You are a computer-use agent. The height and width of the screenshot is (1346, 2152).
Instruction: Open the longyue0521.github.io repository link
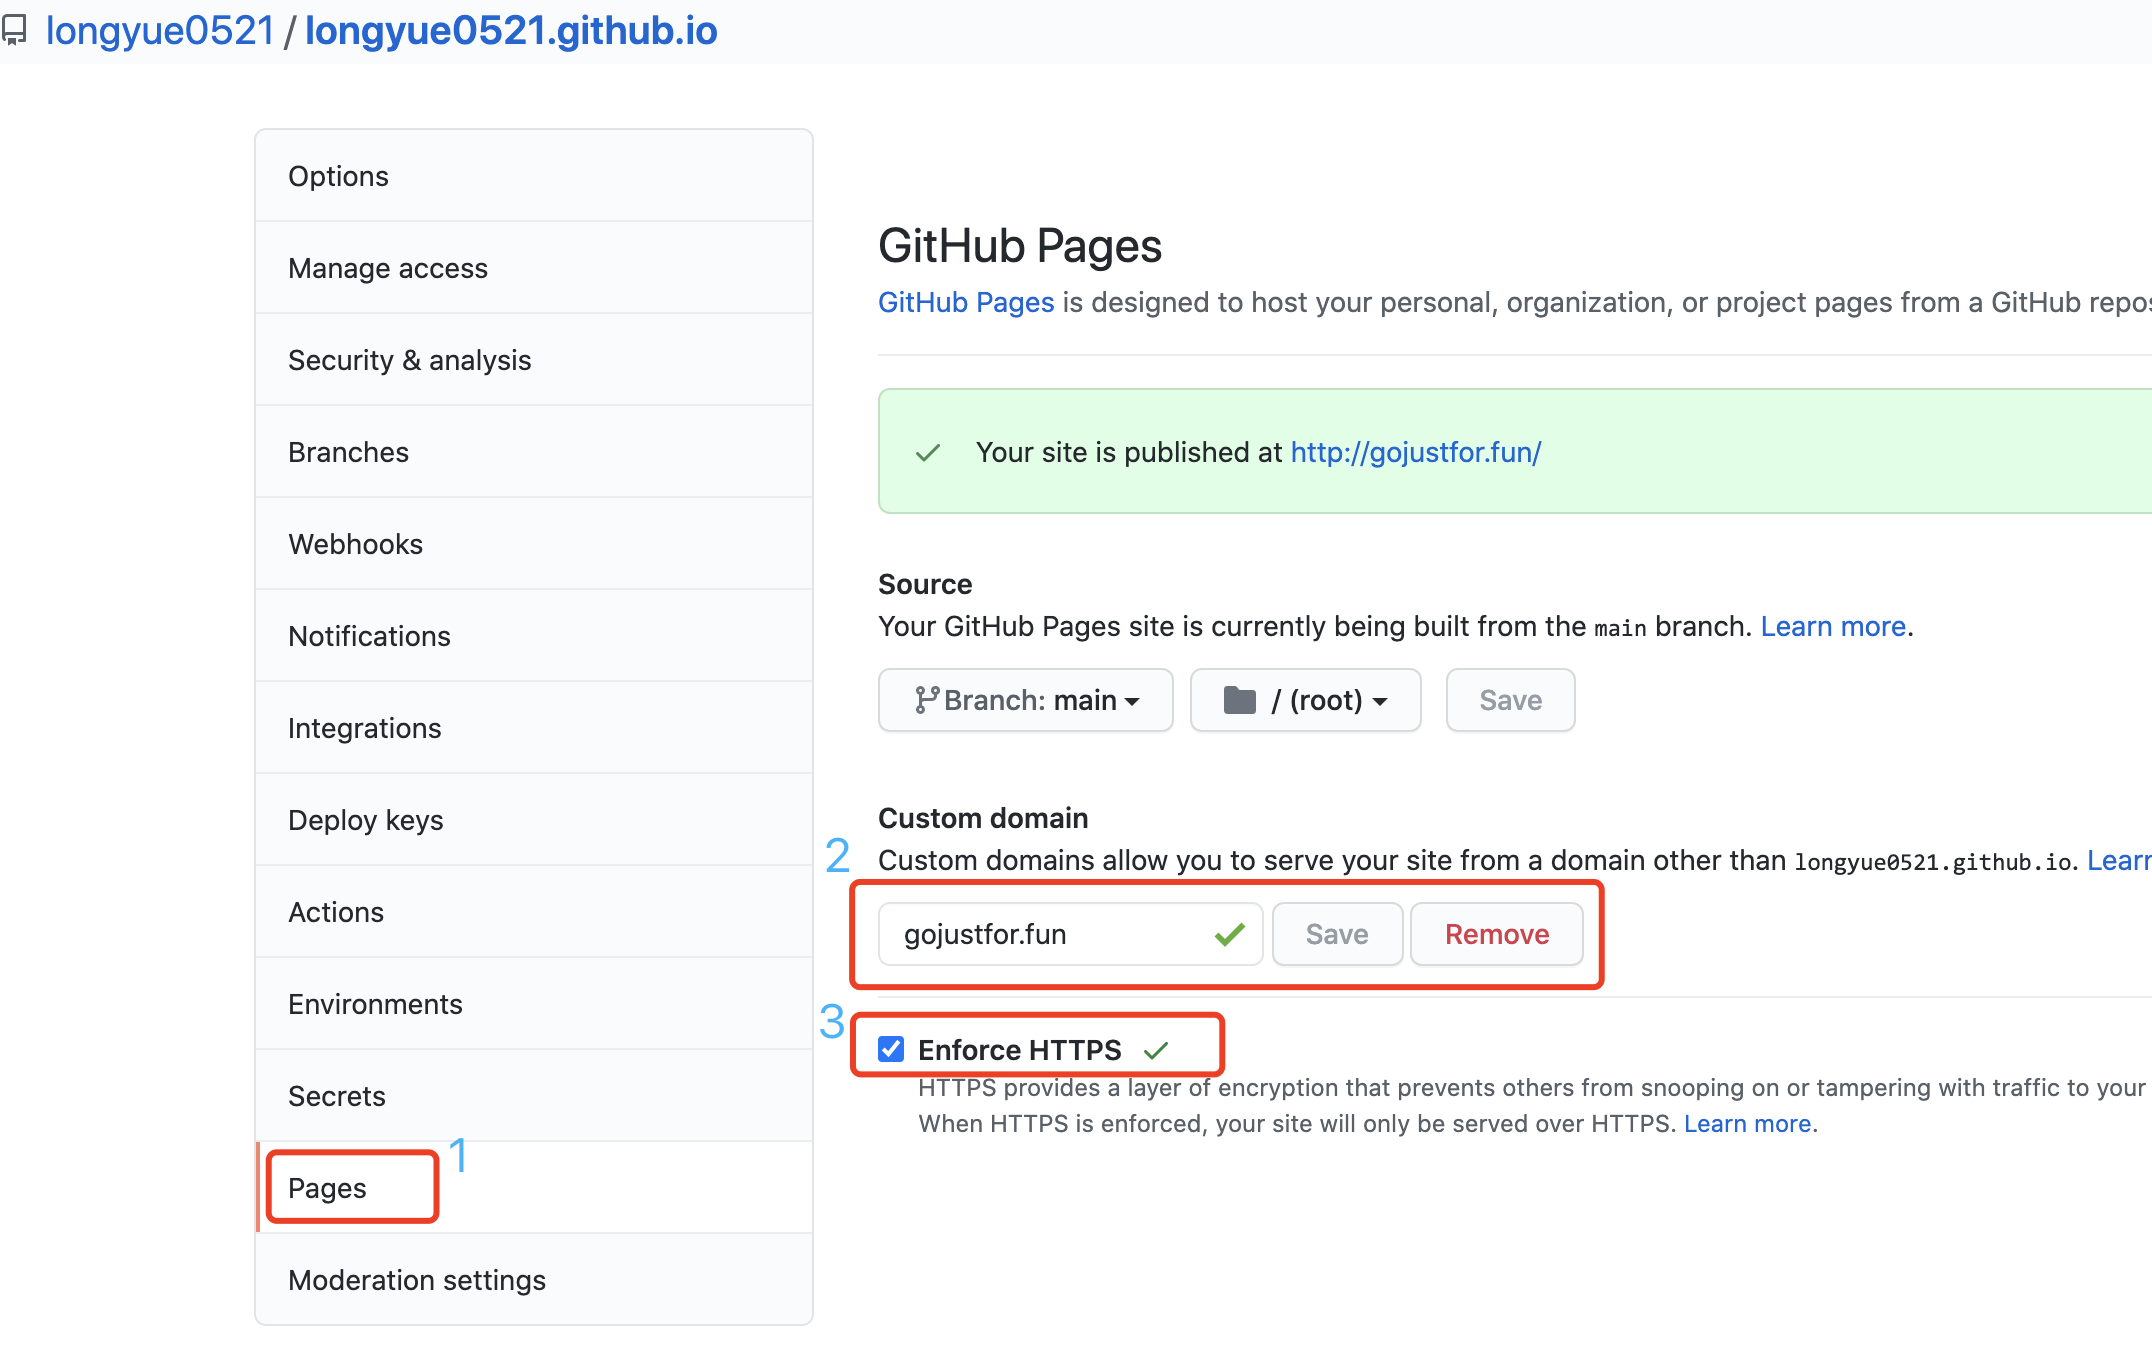(x=511, y=30)
